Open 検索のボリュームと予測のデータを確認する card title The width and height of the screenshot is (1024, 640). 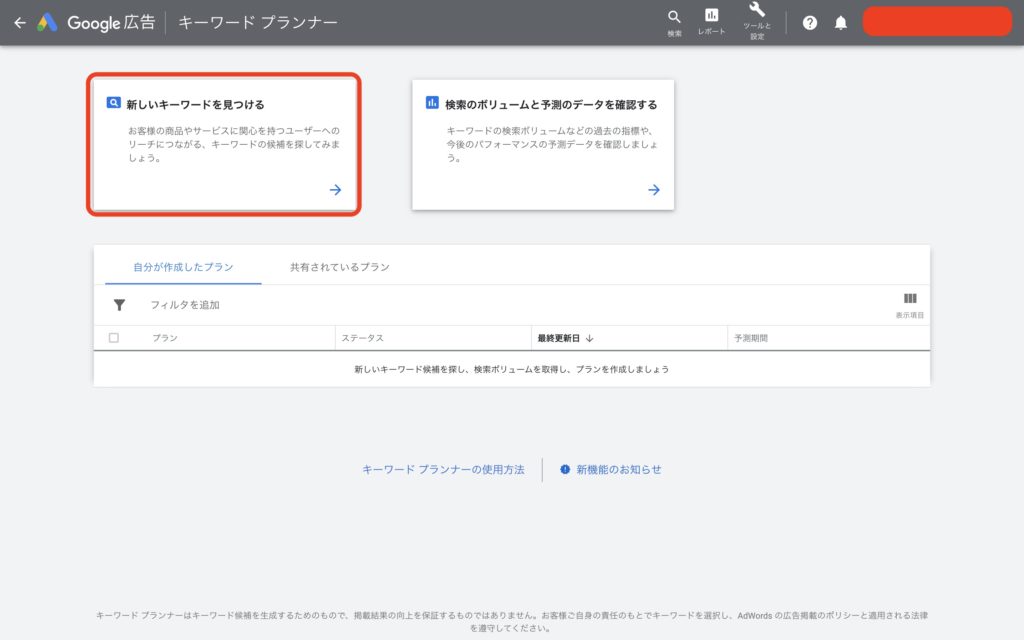(551, 104)
